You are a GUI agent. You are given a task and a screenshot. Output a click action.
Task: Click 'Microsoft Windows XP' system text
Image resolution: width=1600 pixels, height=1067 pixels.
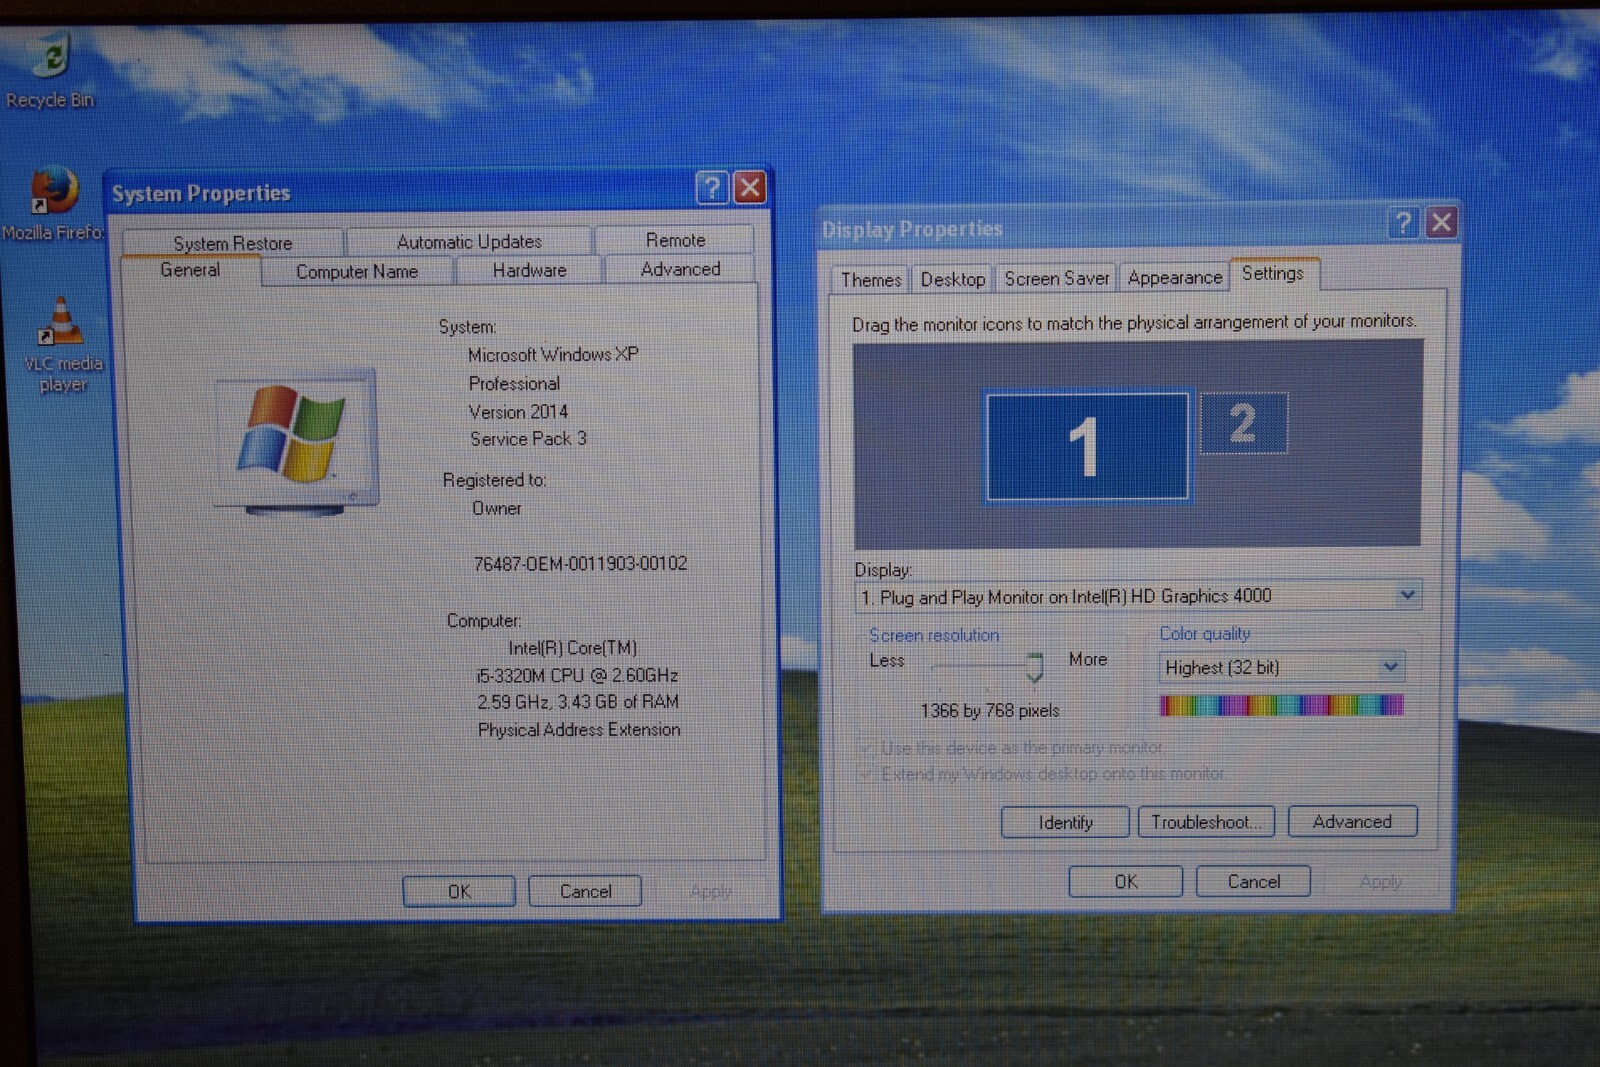(x=553, y=355)
